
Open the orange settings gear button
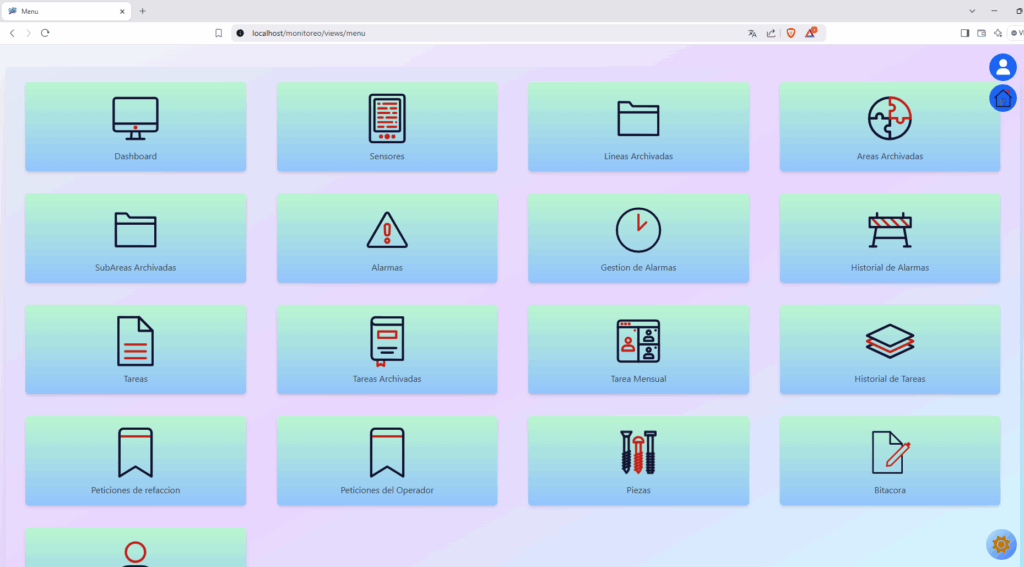coord(1000,544)
